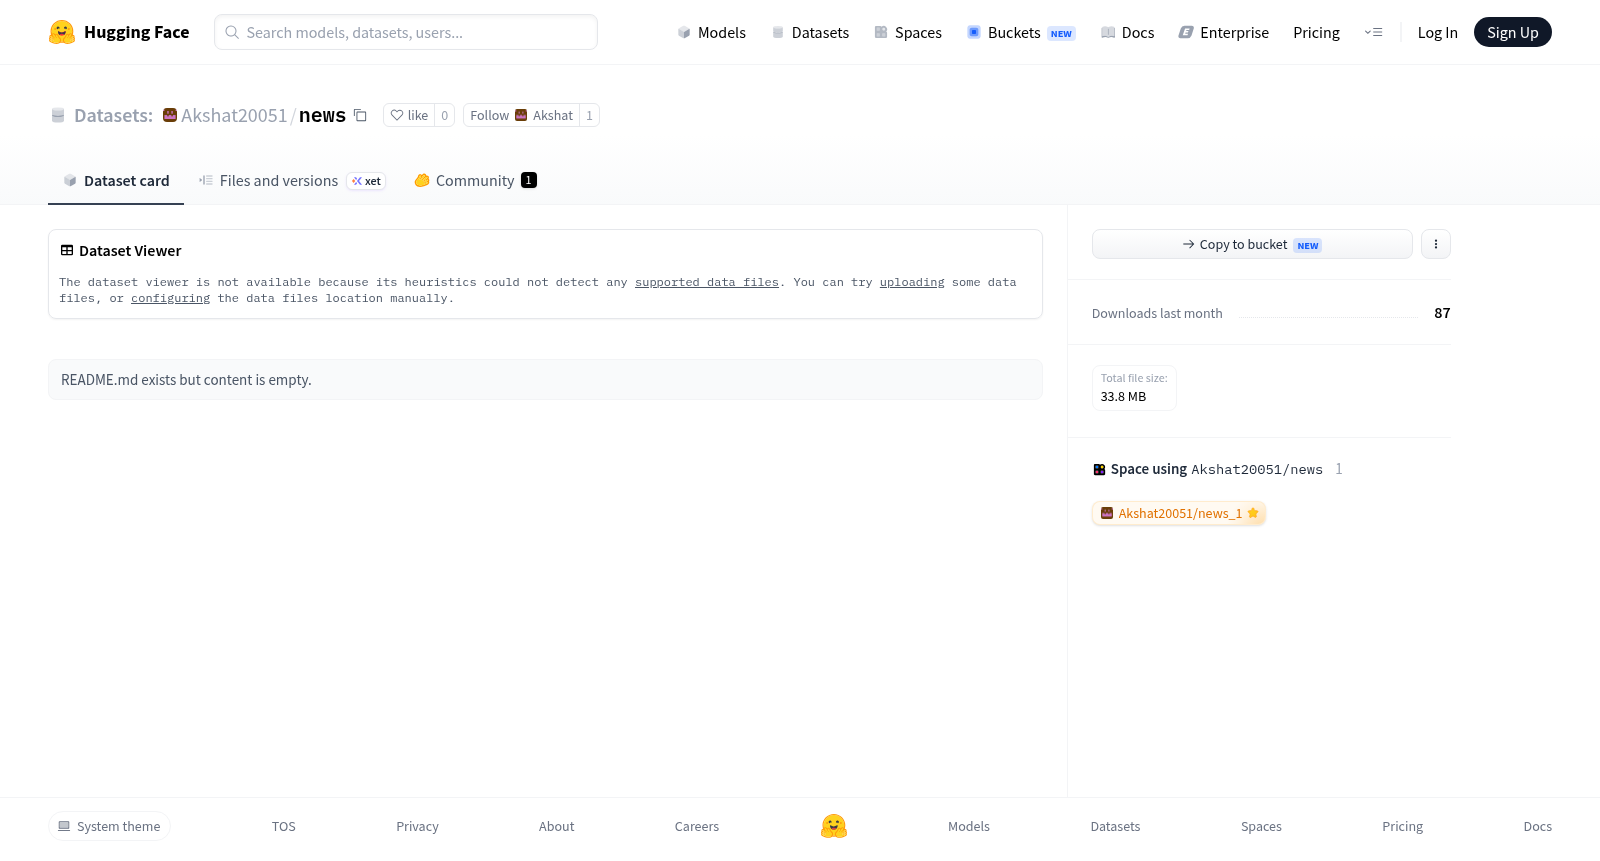Switch to the Dataset card tab

click(116, 181)
